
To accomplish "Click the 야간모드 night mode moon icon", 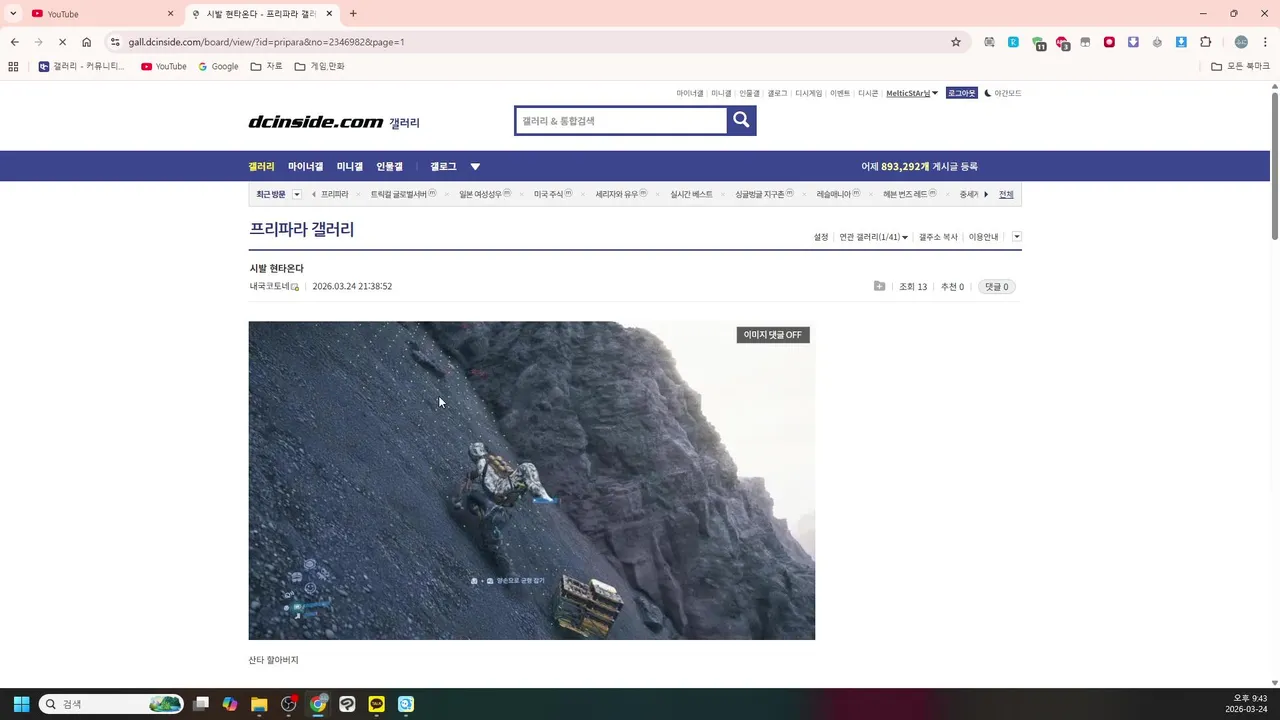I will coord(987,93).
